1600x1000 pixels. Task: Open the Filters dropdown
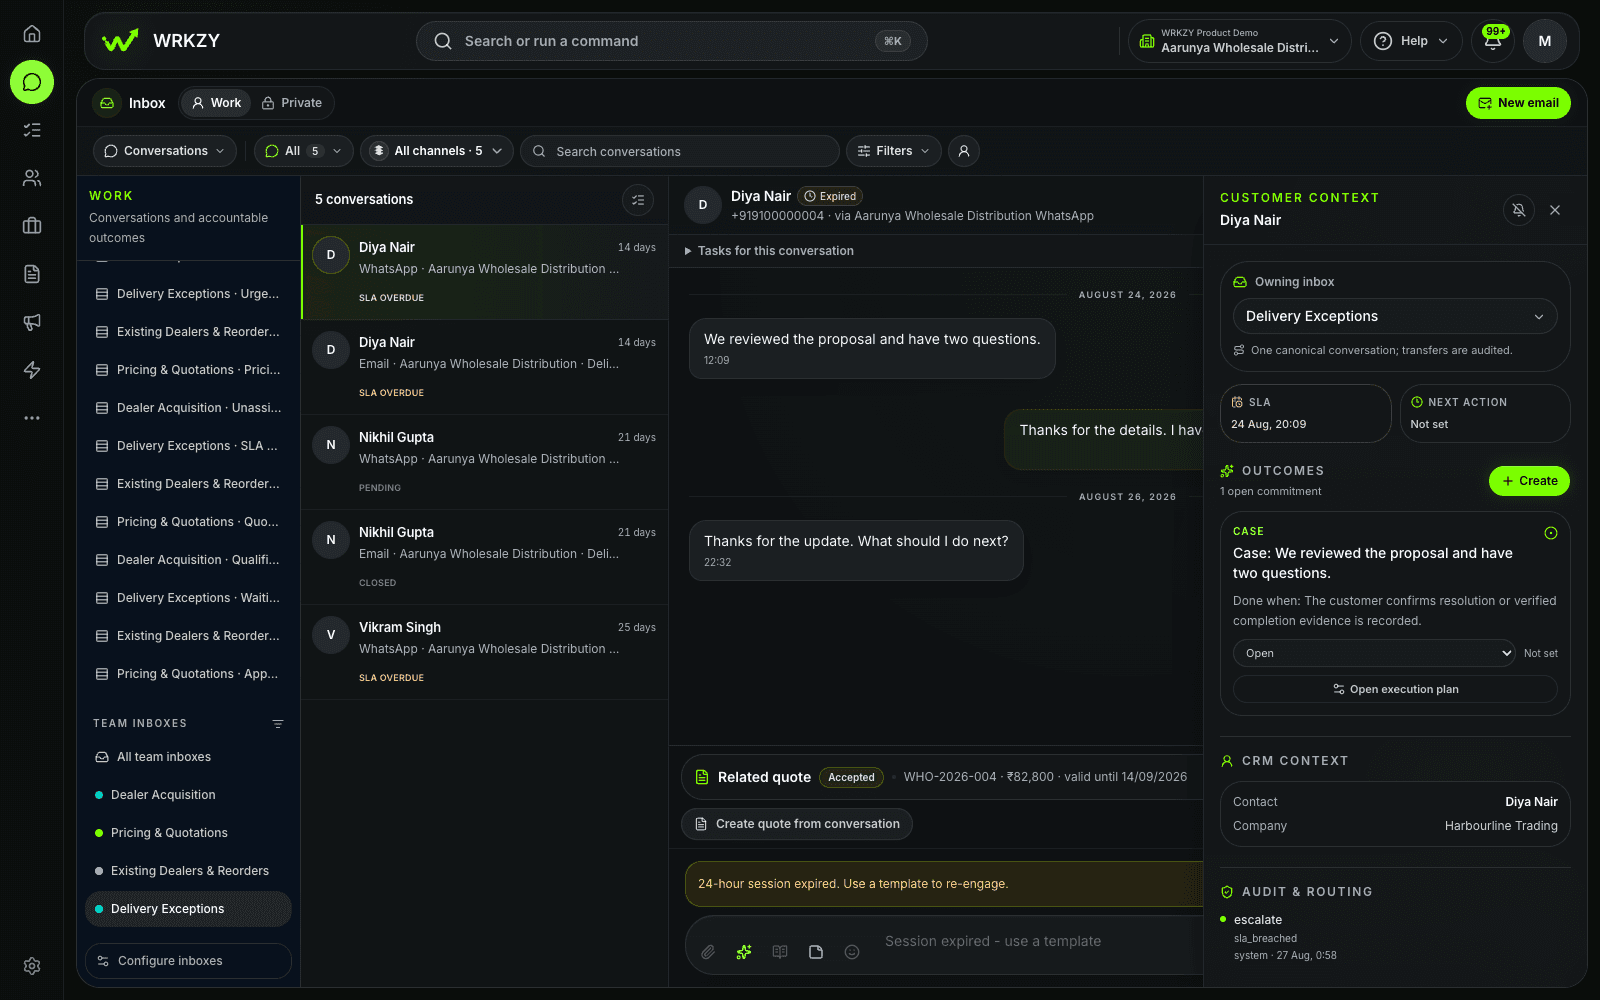click(x=894, y=151)
